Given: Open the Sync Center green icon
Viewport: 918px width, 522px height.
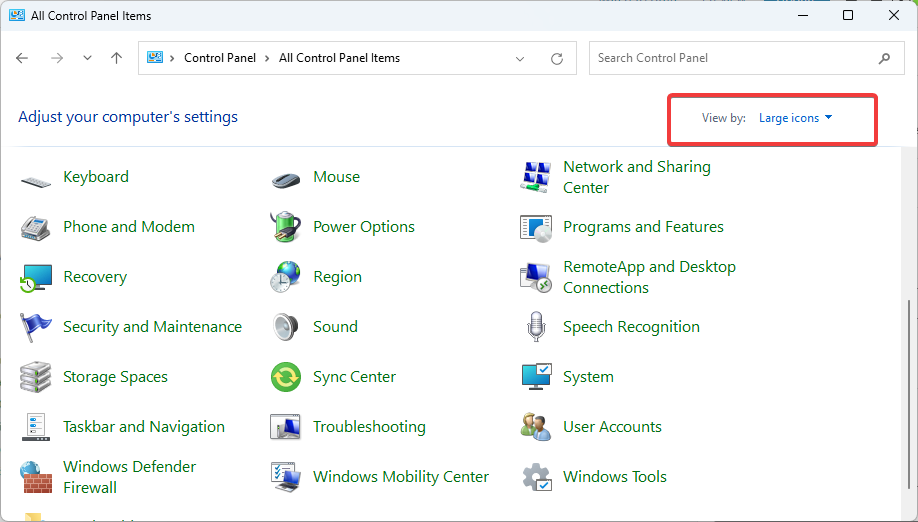Looking at the screenshot, I should pyautogui.click(x=286, y=377).
